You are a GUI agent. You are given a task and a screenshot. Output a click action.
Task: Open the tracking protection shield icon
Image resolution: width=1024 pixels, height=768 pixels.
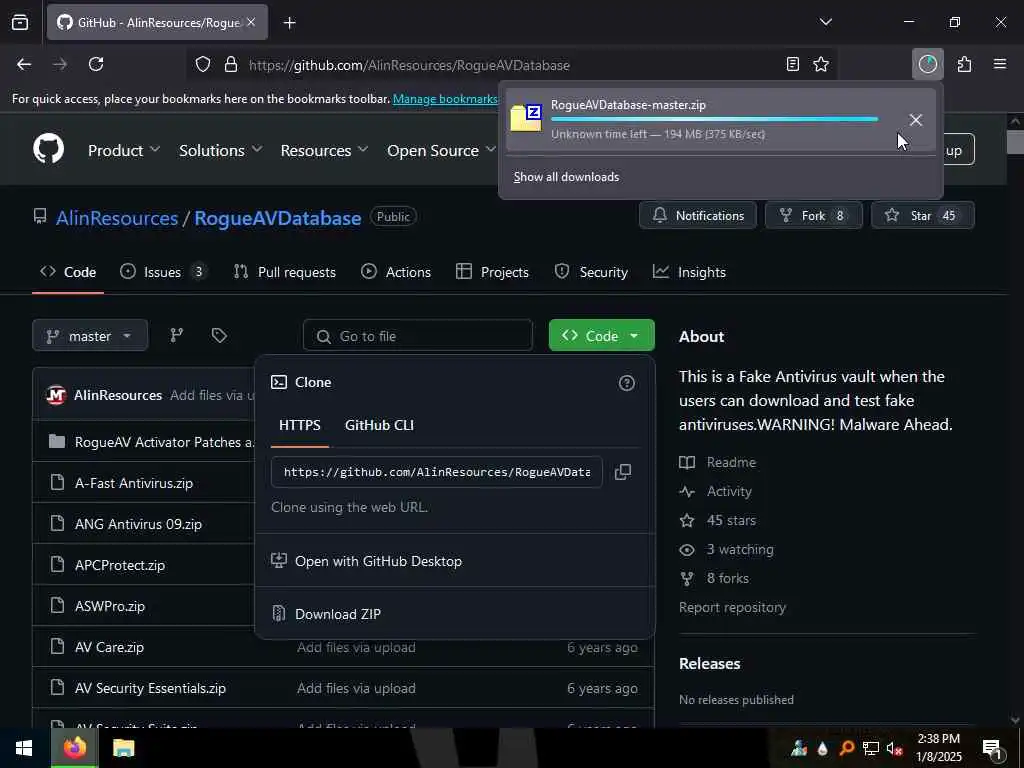203,65
